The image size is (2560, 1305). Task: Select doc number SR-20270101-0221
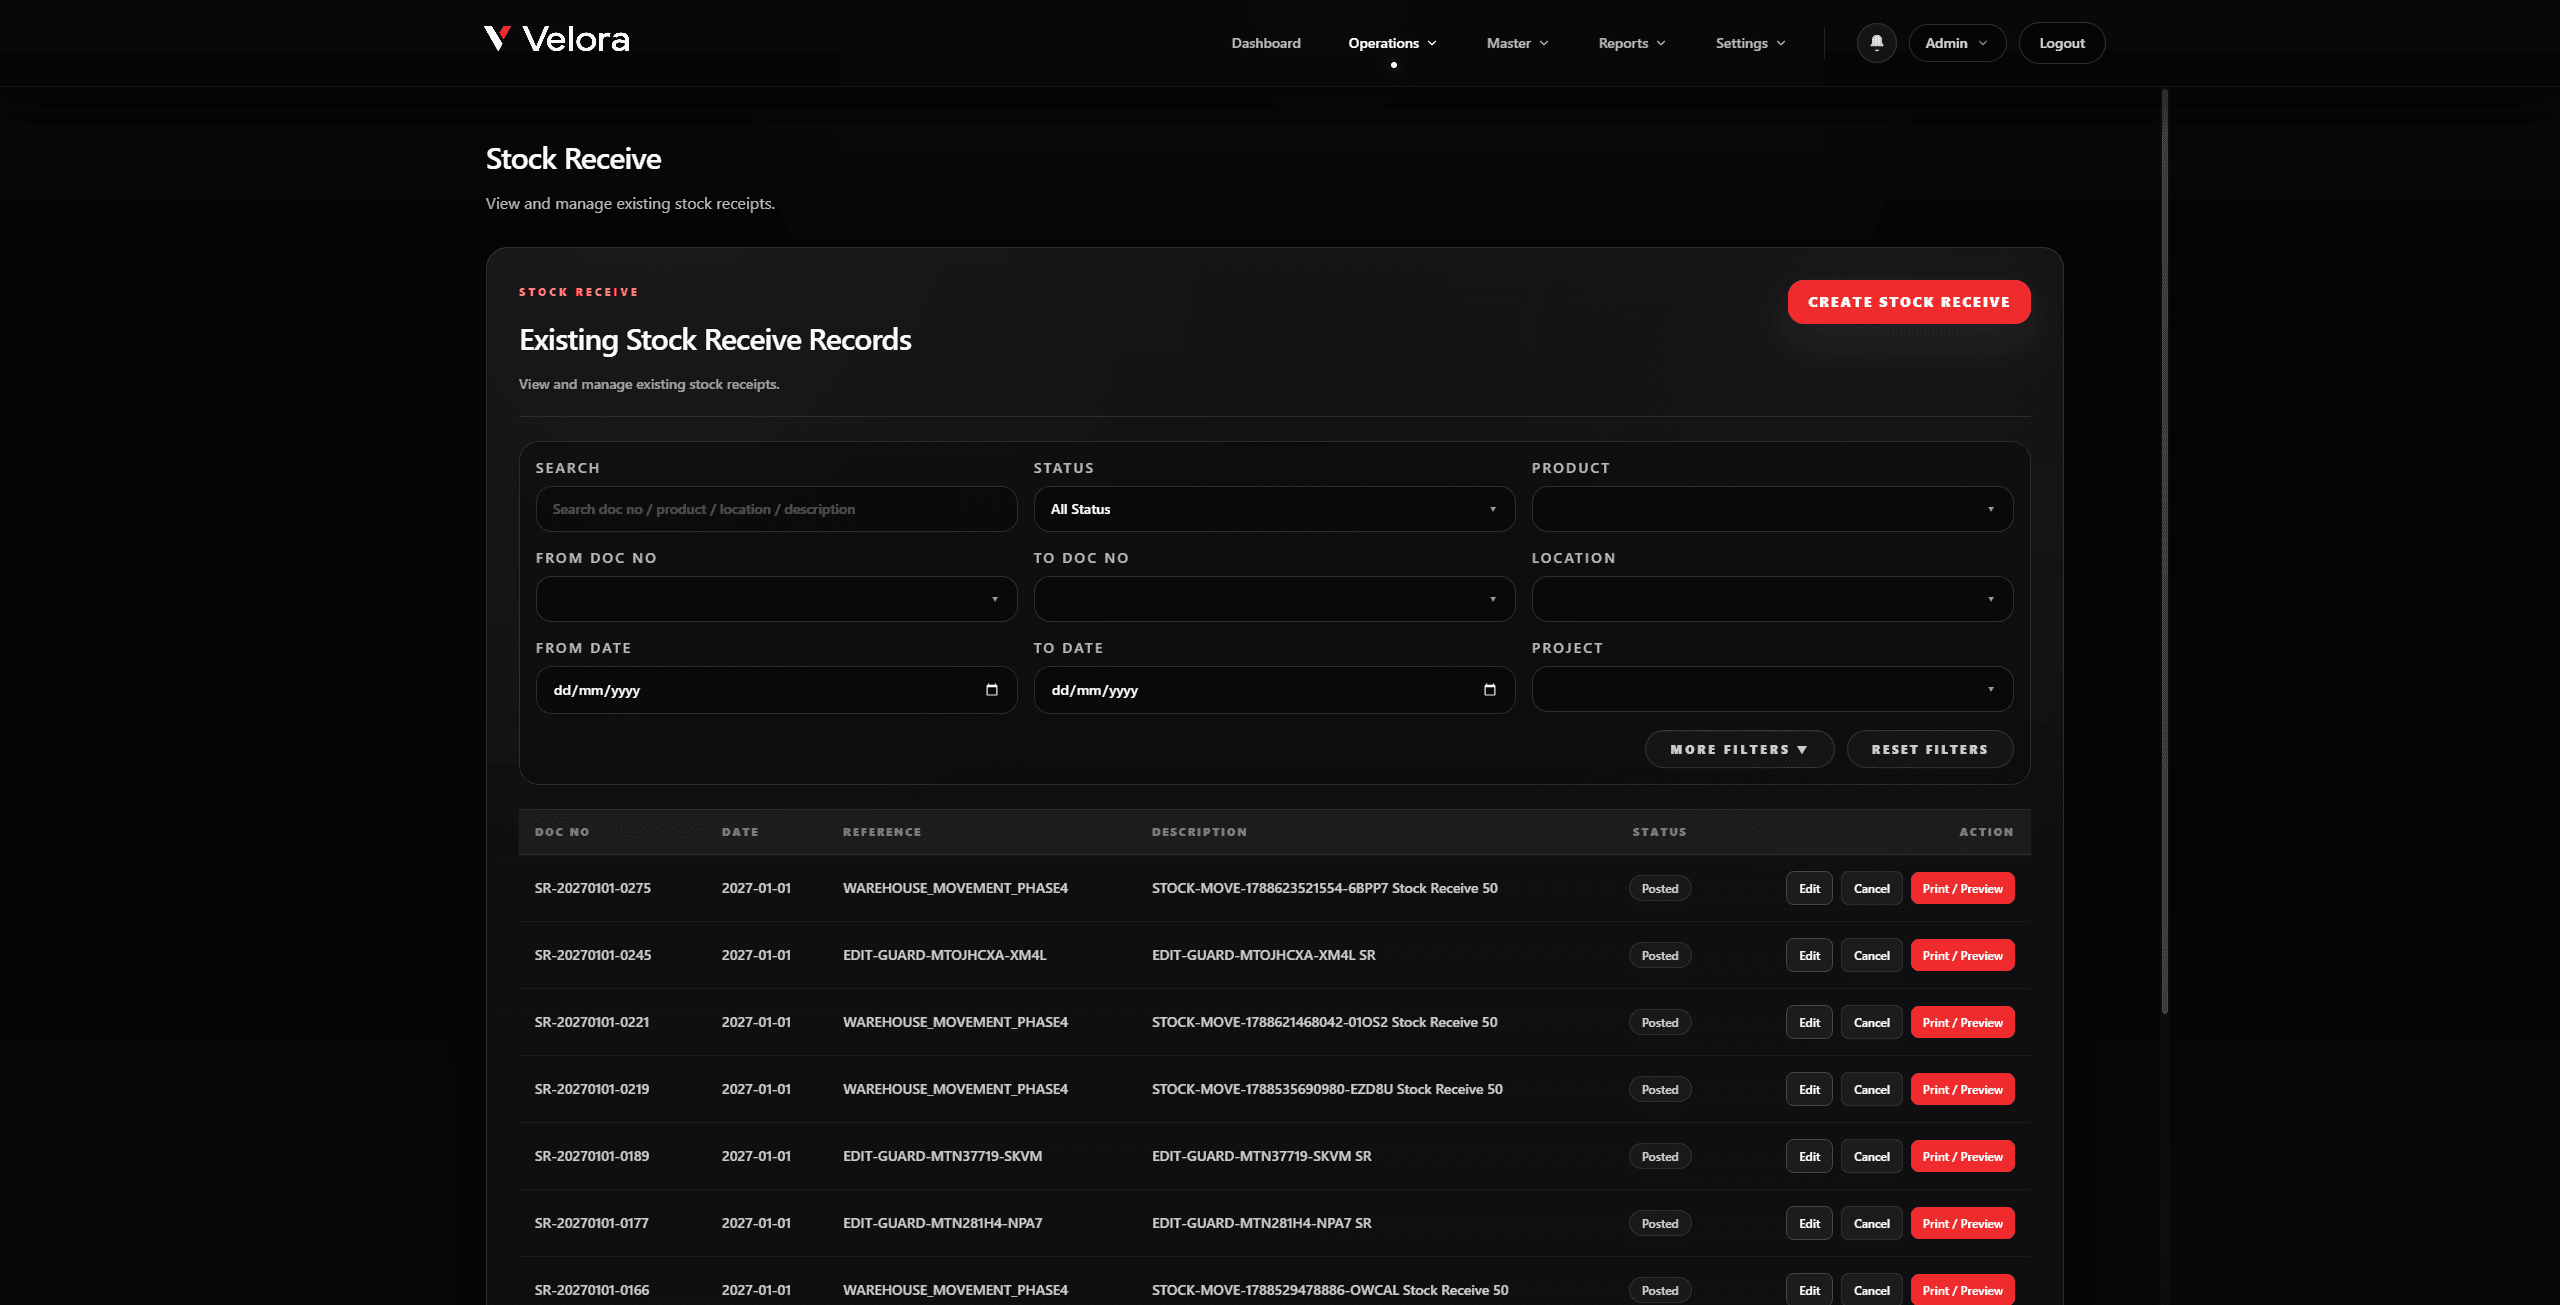[x=591, y=1022]
